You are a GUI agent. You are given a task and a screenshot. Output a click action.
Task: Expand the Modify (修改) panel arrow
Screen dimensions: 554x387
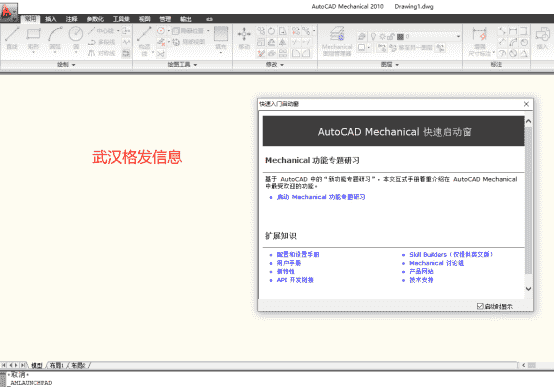pos(282,65)
